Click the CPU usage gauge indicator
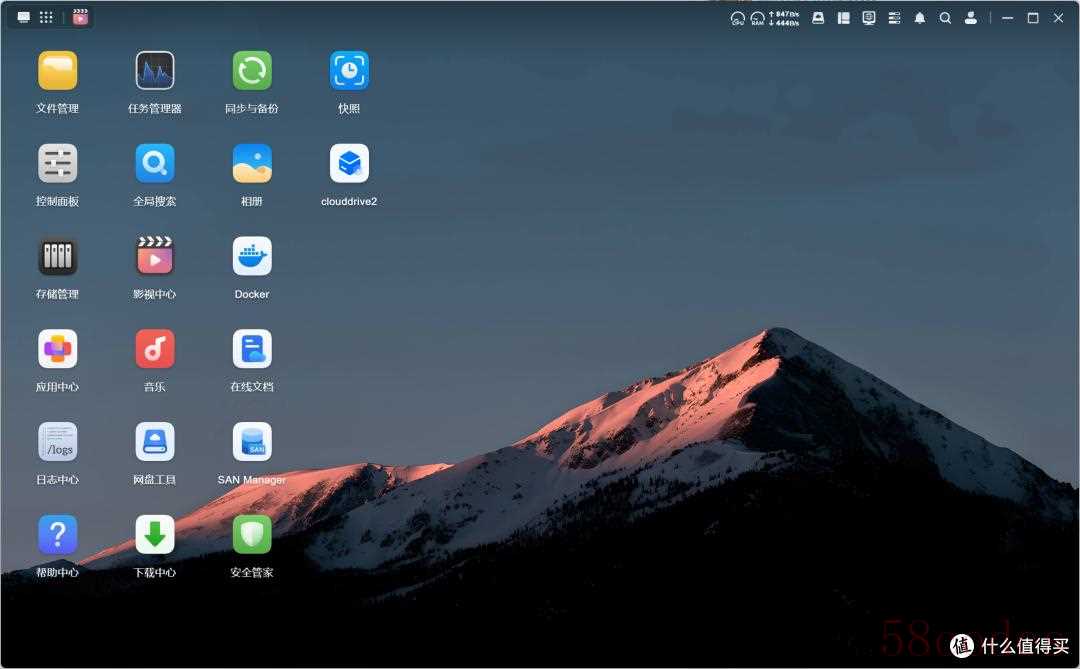Image resolution: width=1080 pixels, height=669 pixels. pyautogui.click(x=738, y=18)
